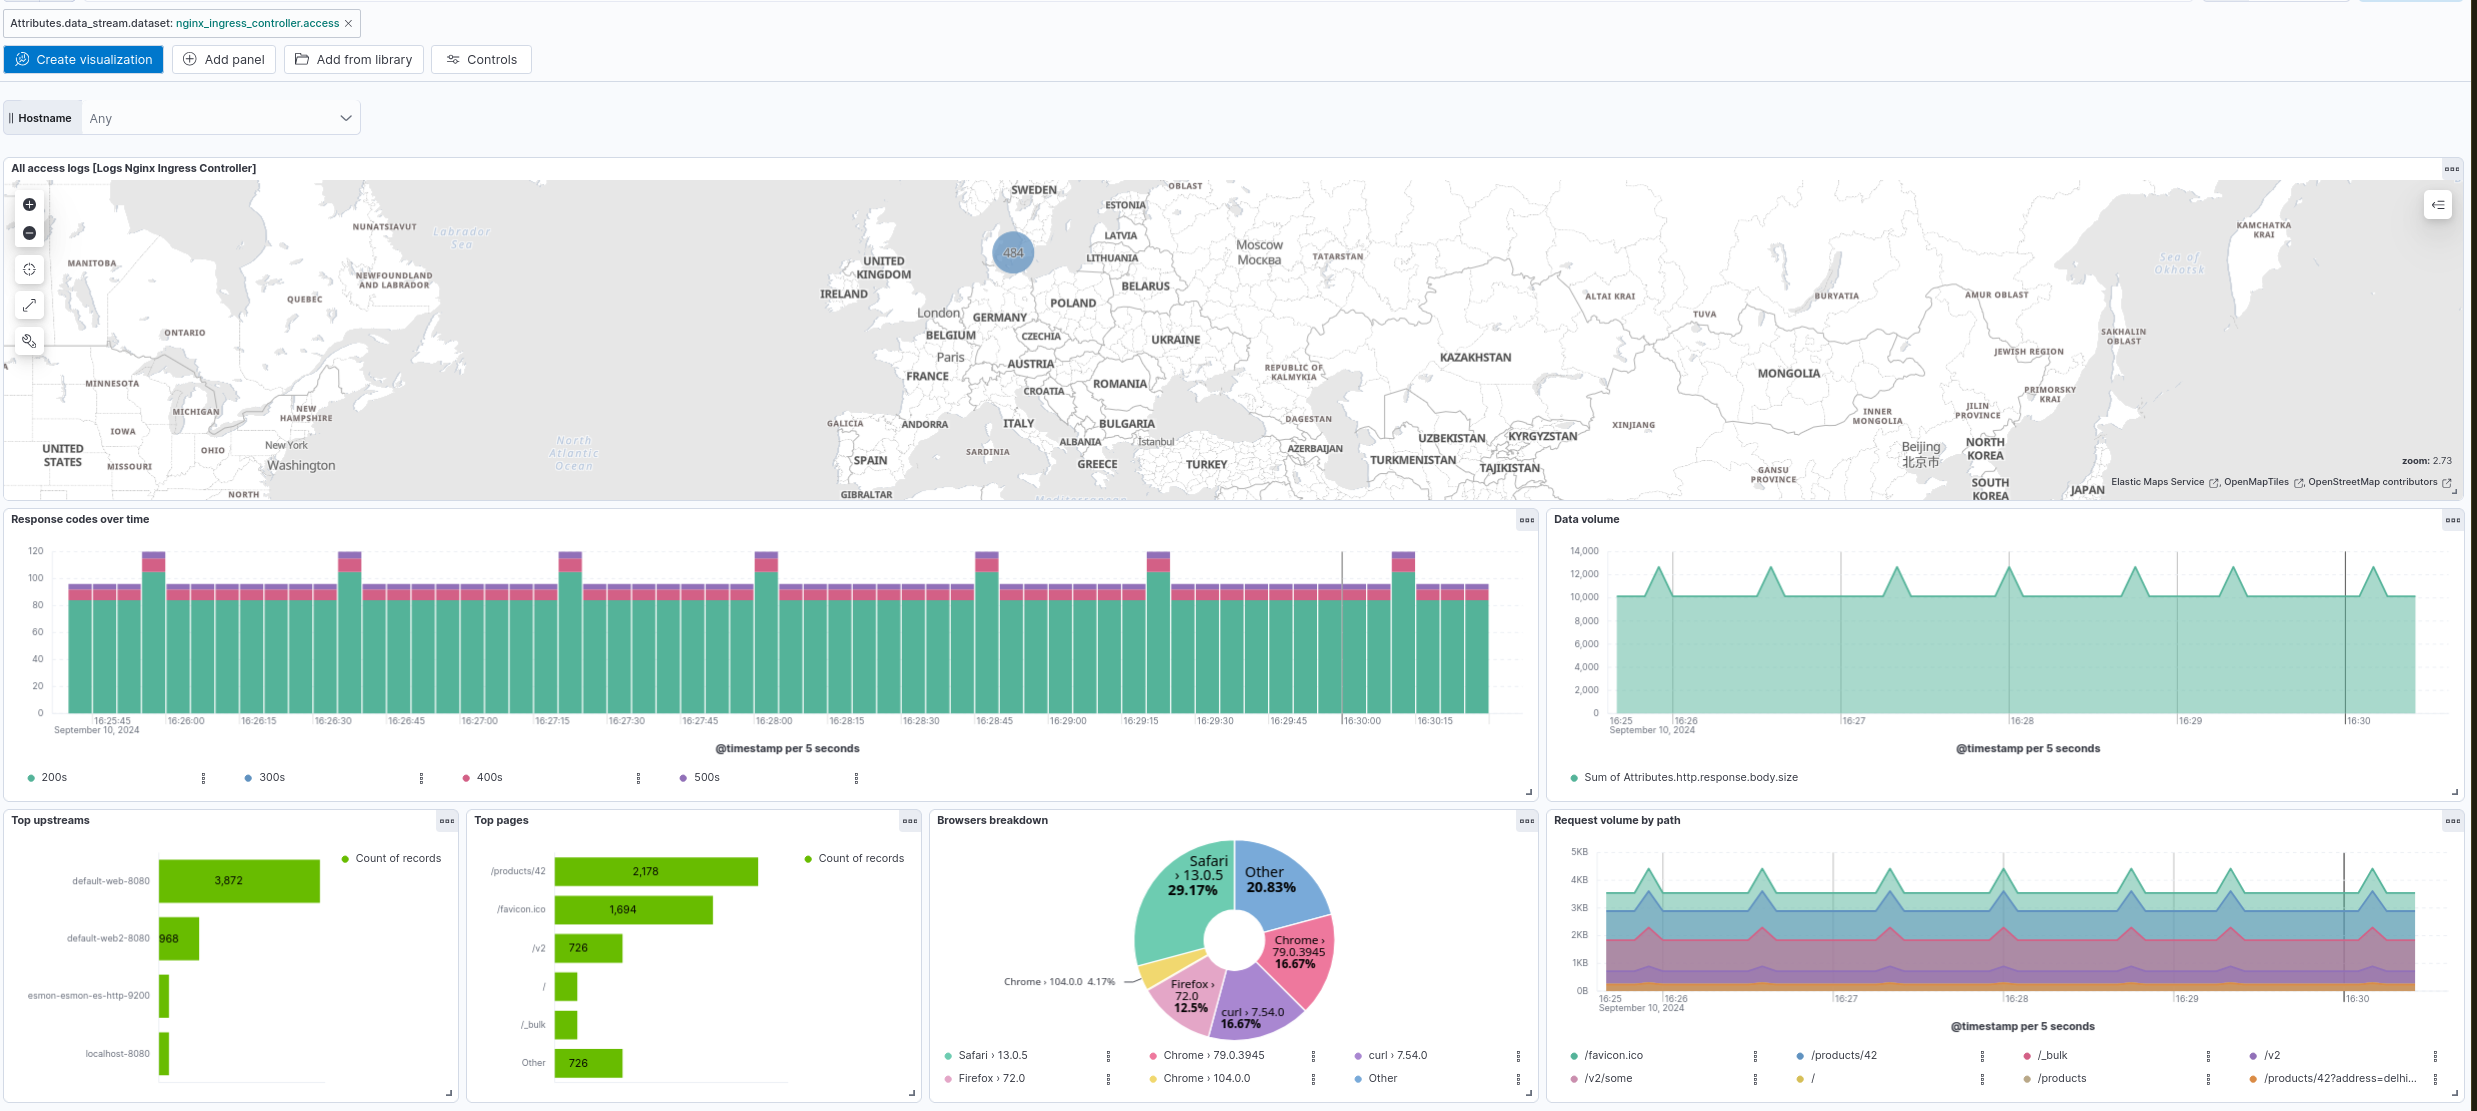Click Add from library

tap(354, 60)
